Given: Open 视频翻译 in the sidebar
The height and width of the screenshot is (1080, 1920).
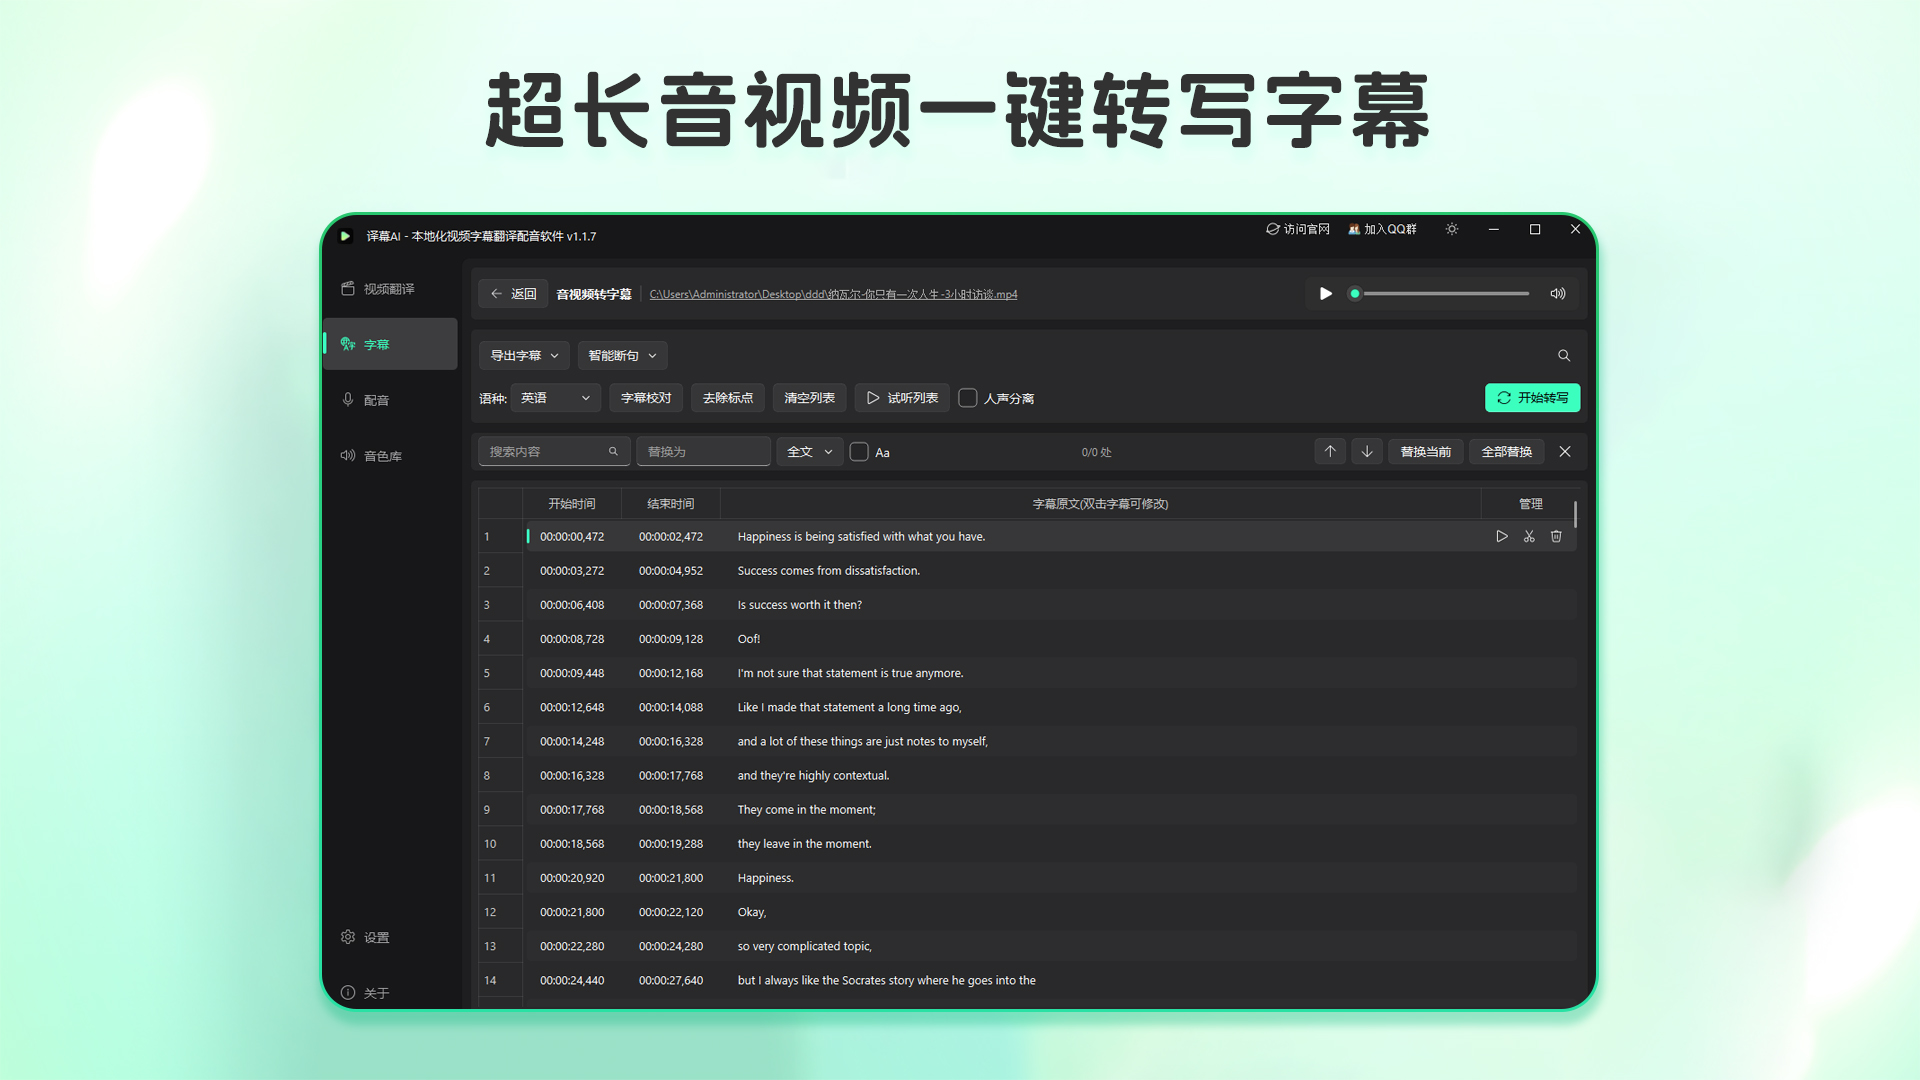Looking at the screenshot, I should pyautogui.click(x=390, y=289).
